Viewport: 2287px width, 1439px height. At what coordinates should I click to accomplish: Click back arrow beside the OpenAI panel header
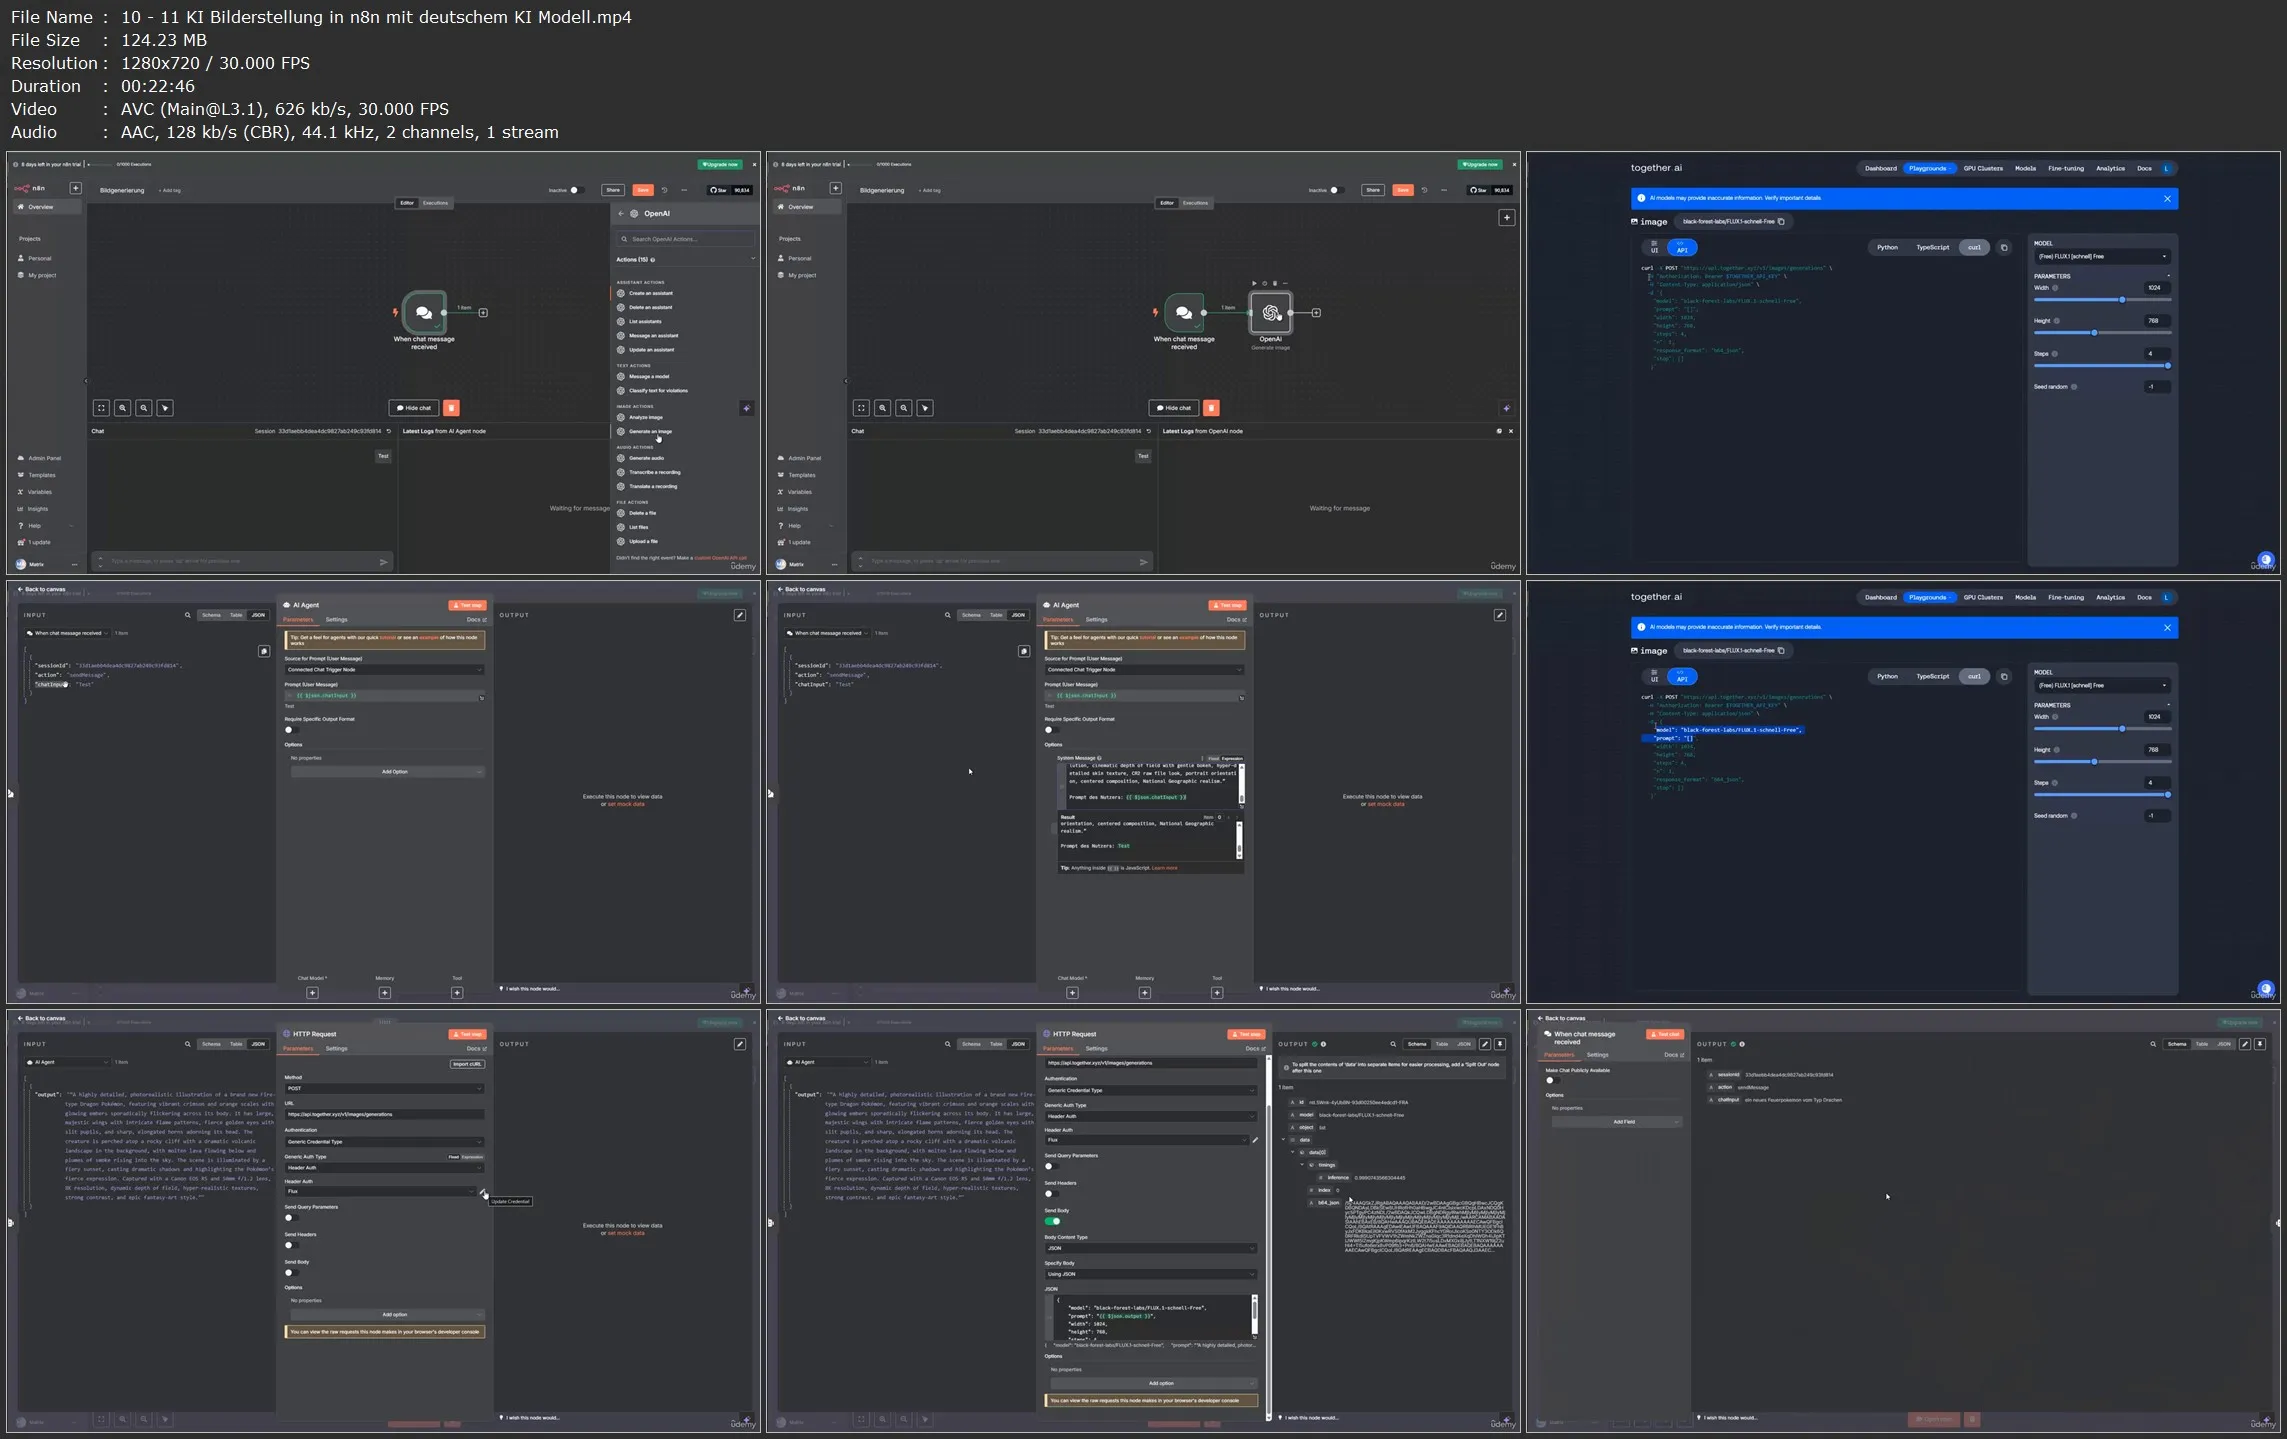tap(620, 214)
